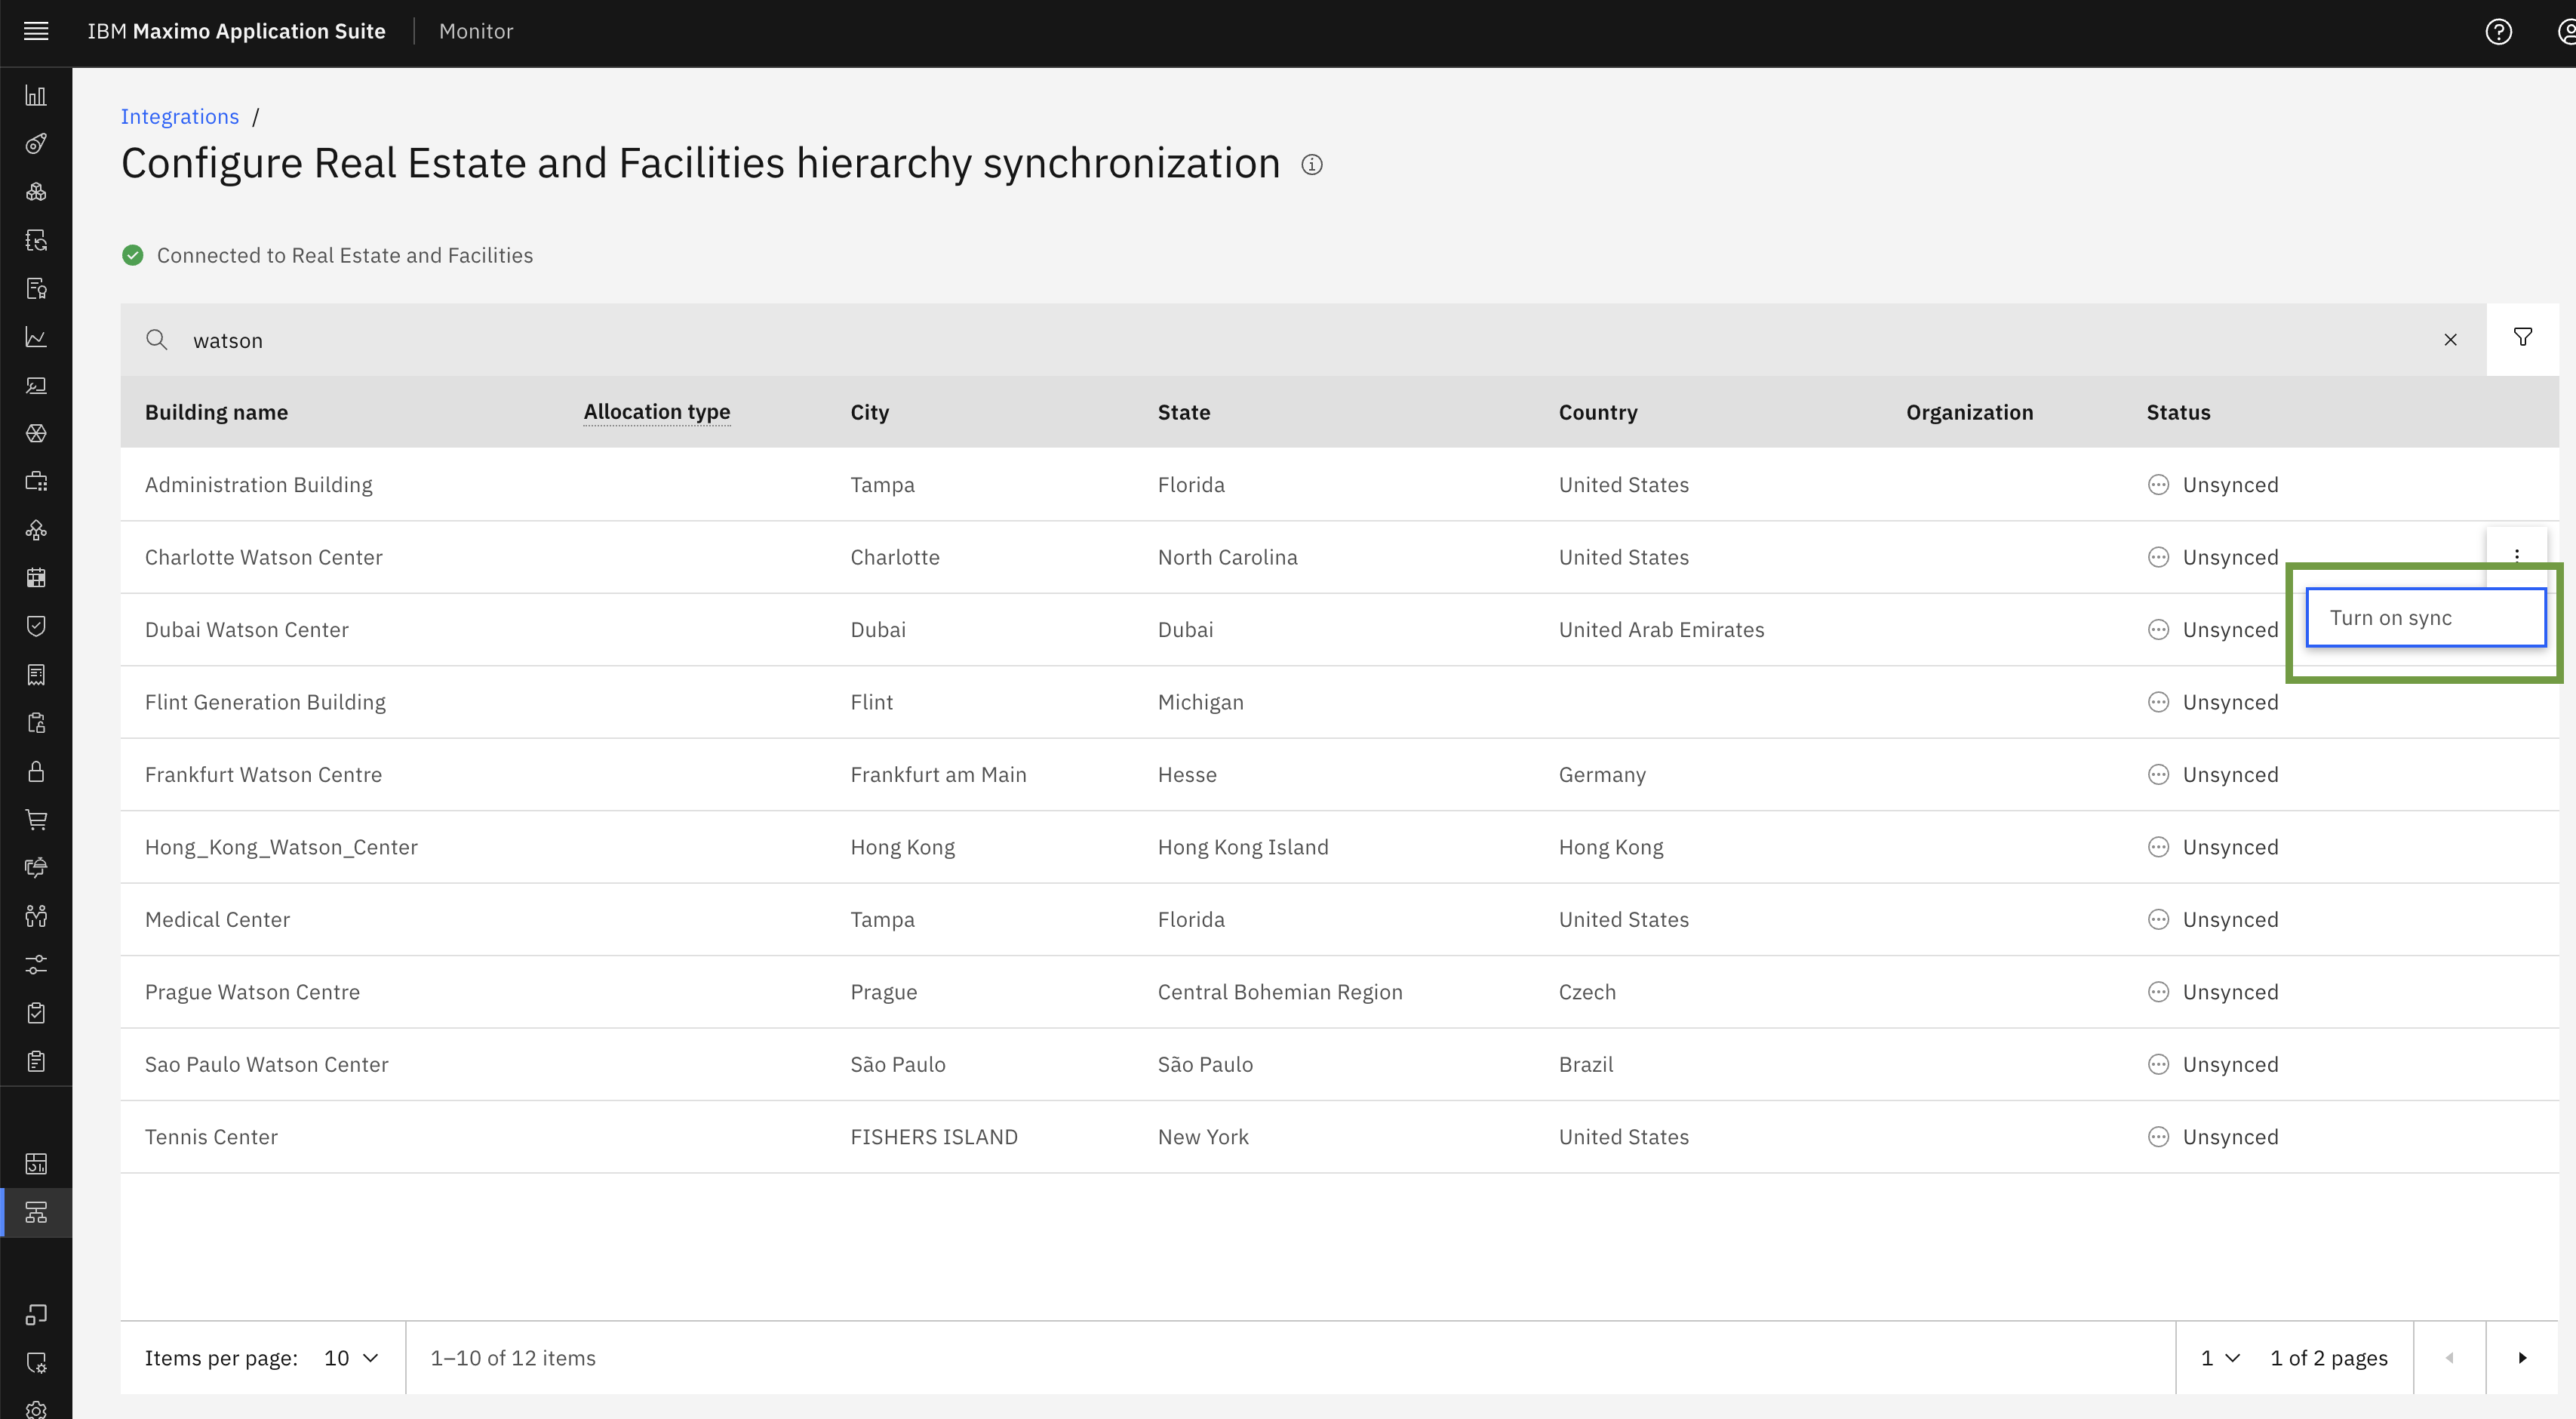2576x1419 pixels.
Task: Sort by Status column header
Action: (x=2178, y=412)
